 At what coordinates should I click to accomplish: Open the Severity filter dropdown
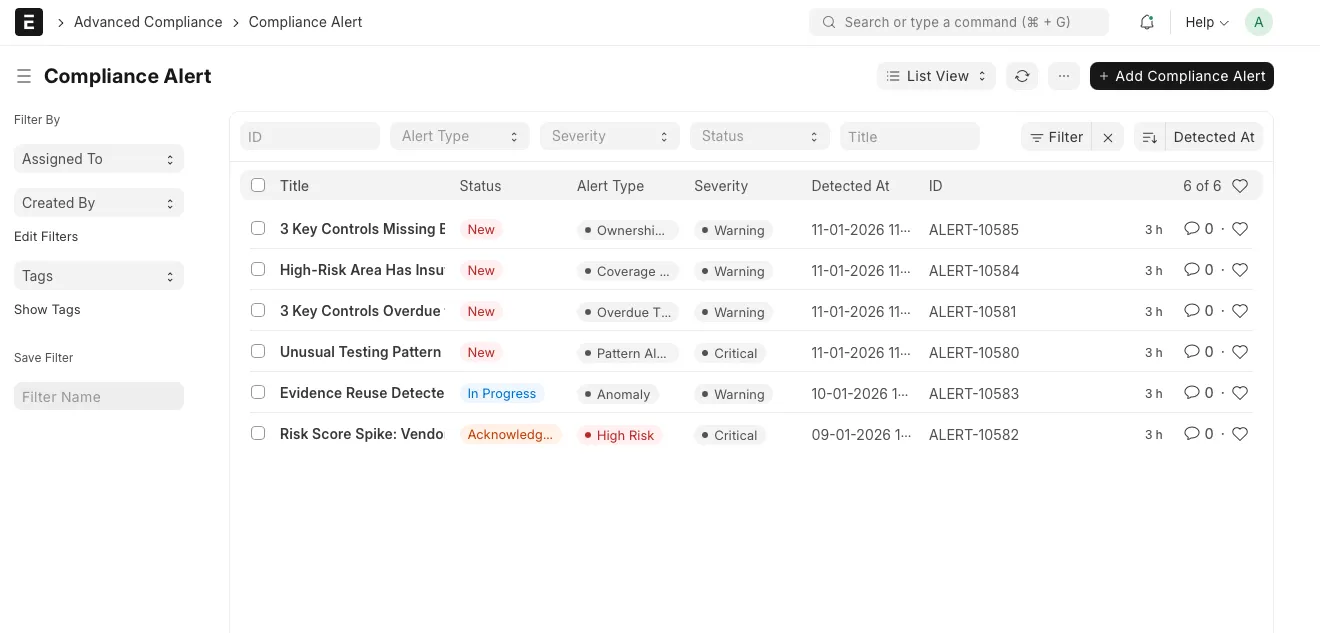tap(609, 136)
